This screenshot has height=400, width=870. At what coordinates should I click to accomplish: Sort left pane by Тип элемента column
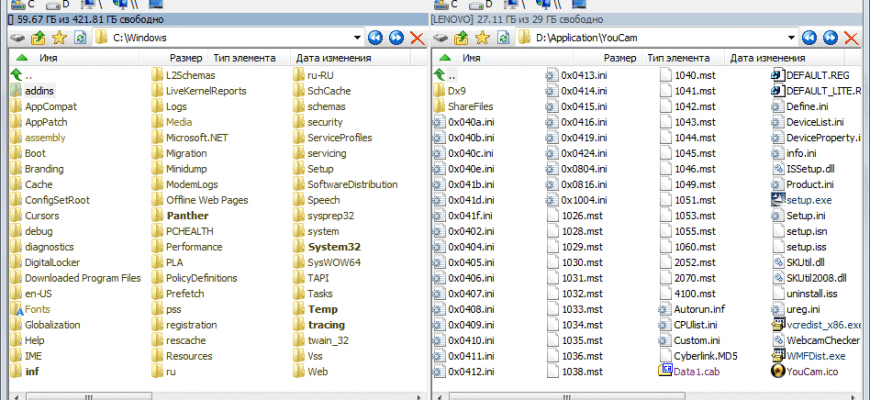[244, 58]
